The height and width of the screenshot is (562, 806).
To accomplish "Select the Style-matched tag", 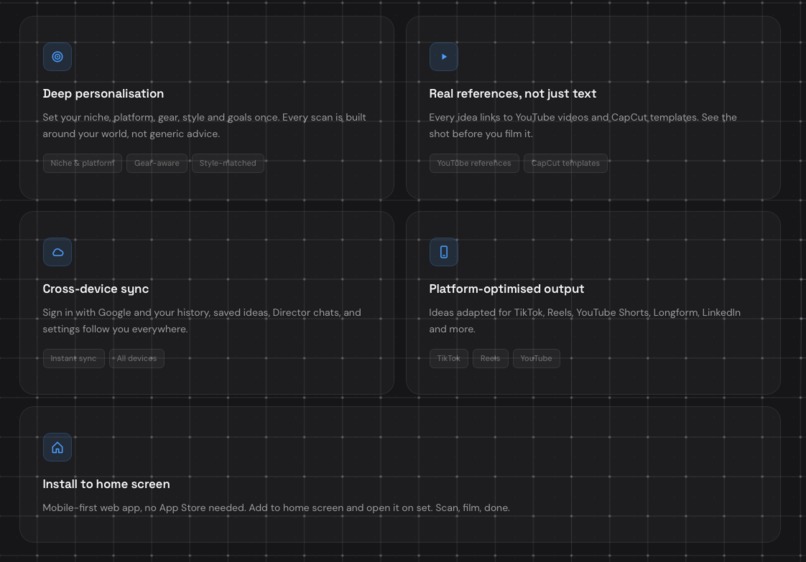I will [228, 163].
